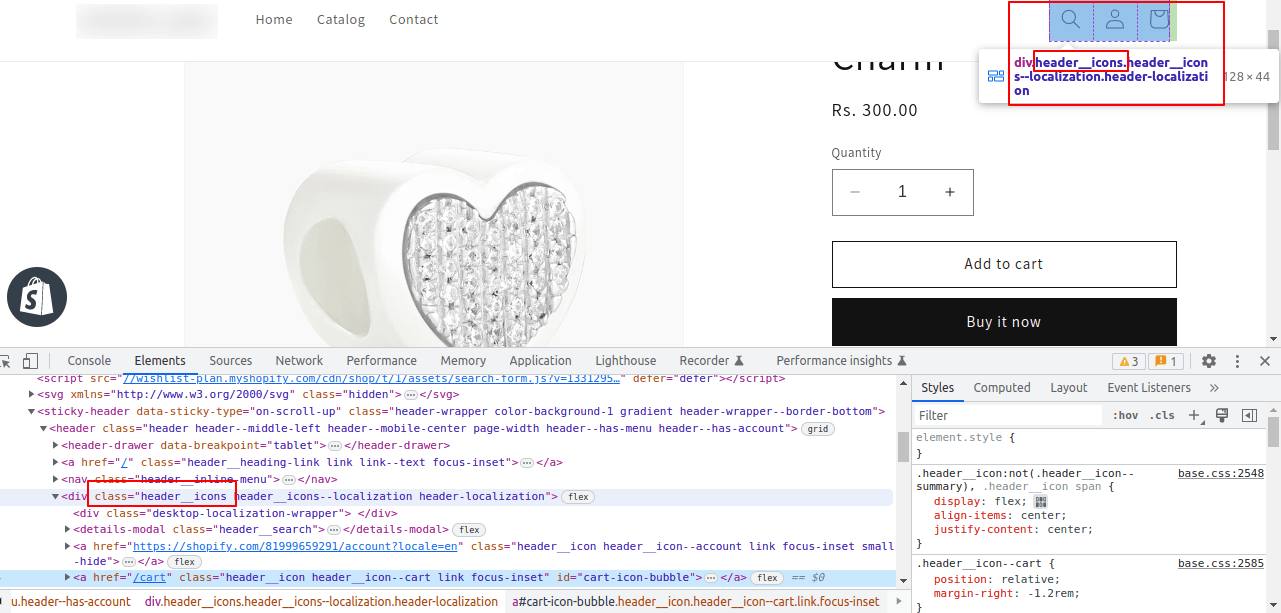Open the Computed tab
This screenshot has height=613, width=1281.
pos(1001,388)
